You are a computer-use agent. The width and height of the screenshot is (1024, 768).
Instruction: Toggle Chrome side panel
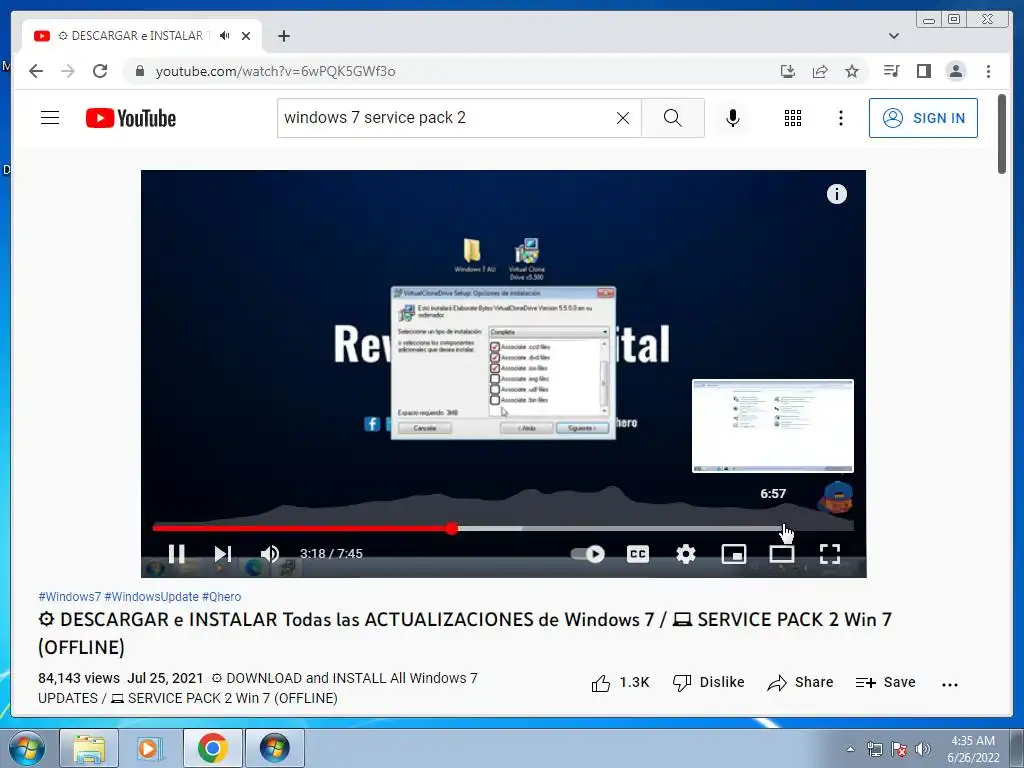tap(923, 71)
